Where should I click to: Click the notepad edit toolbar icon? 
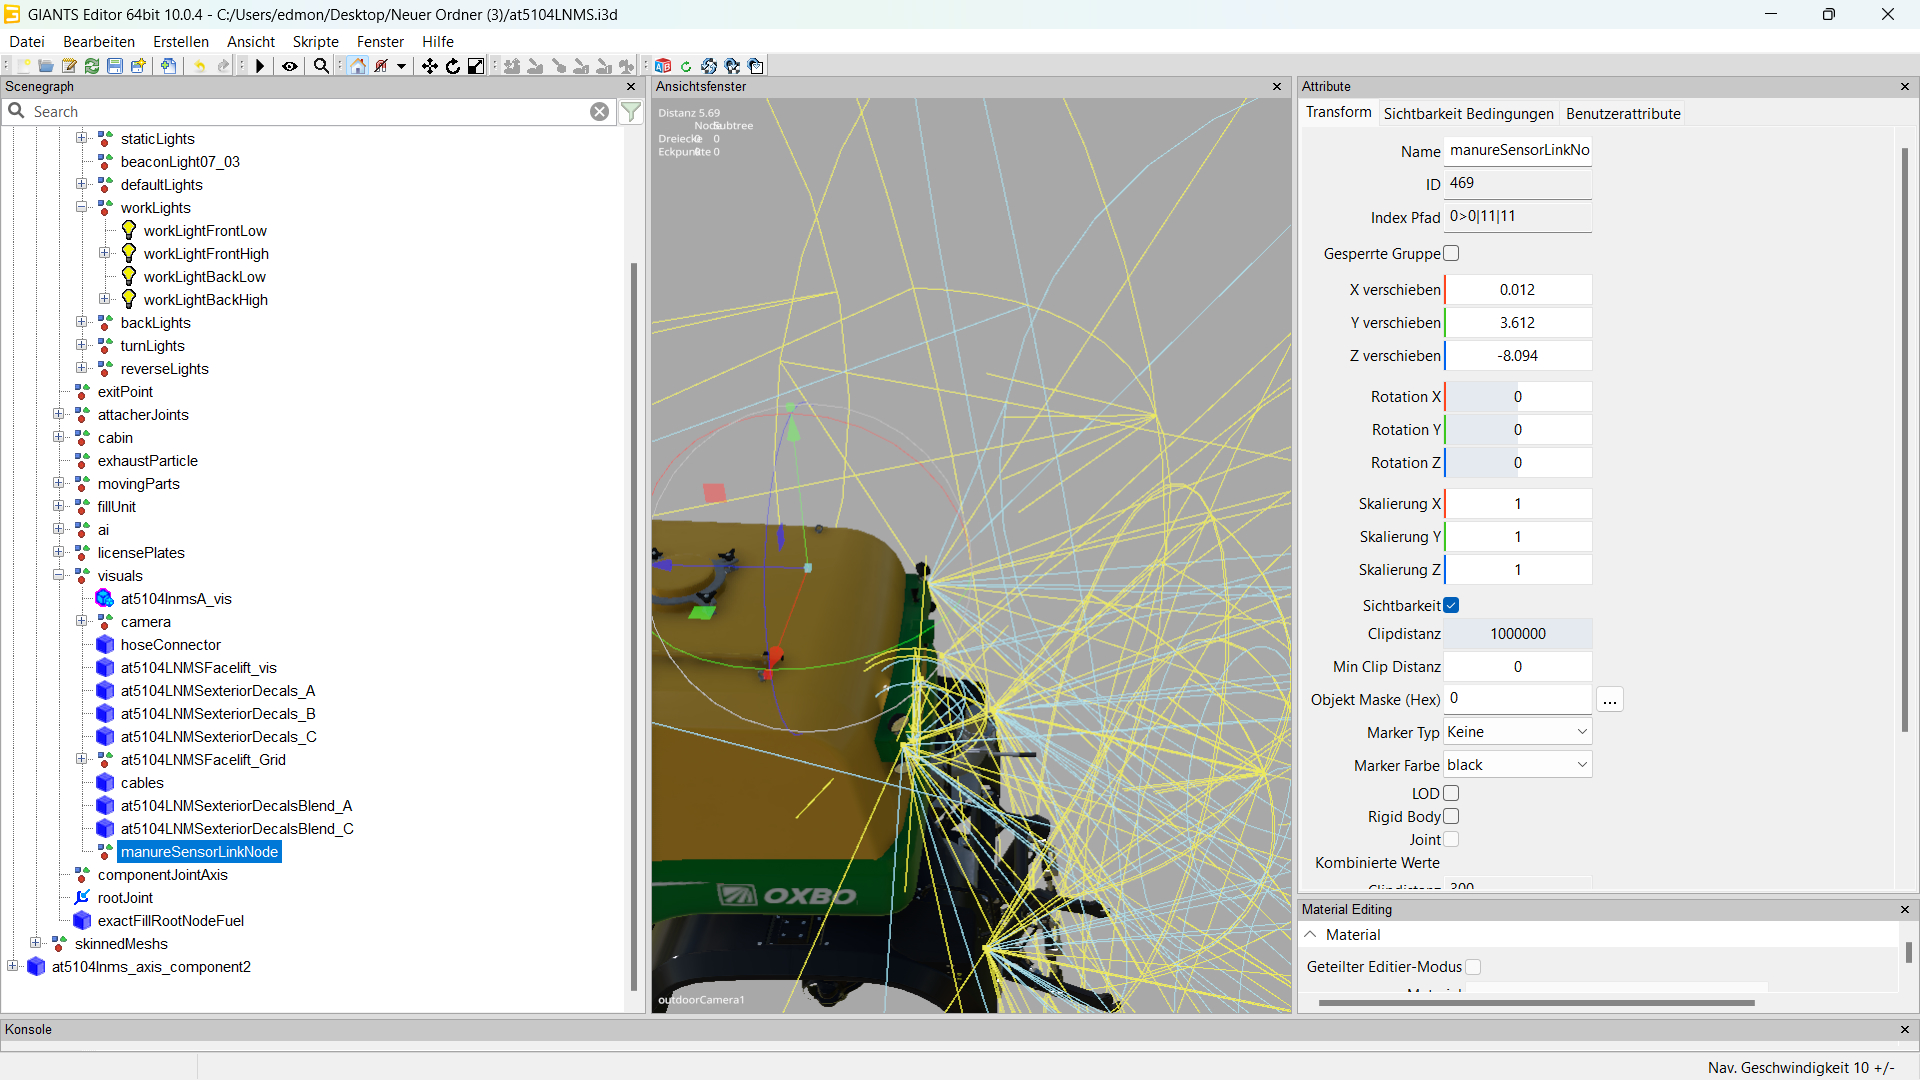coord(69,66)
